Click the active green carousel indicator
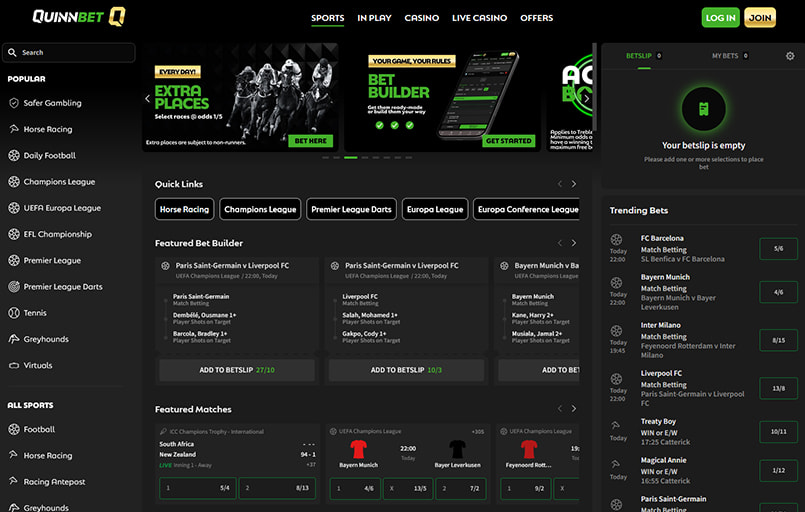The height and width of the screenshot is (512, 805). (x=351, y=158)
